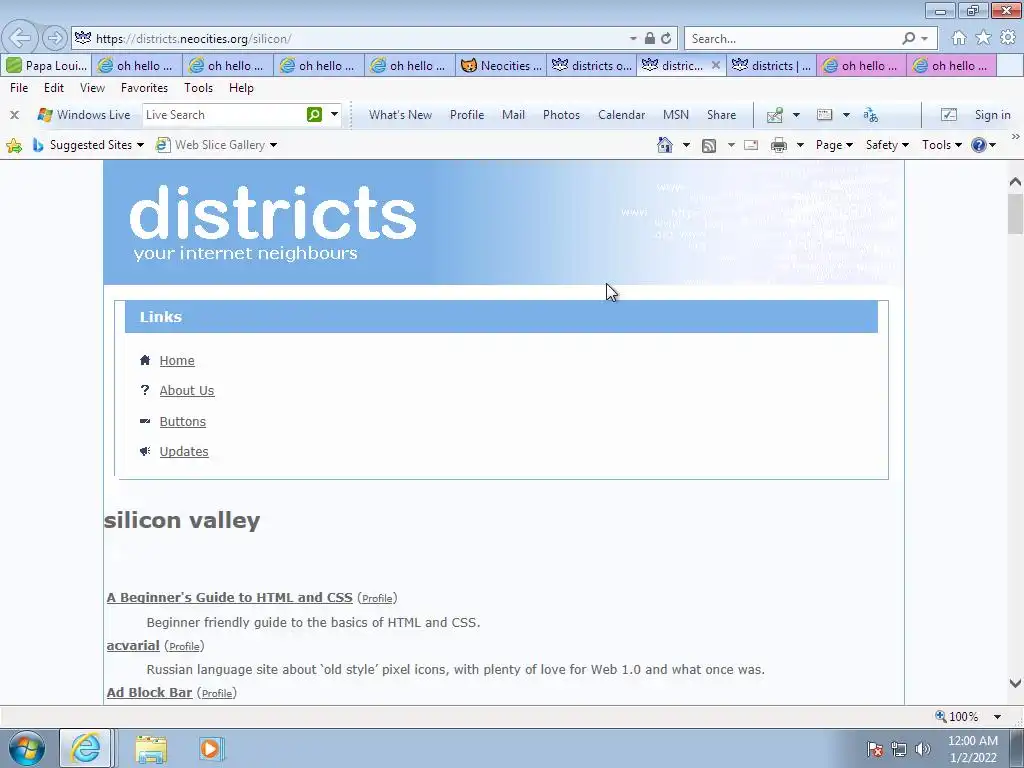The image size is (1024, 768).
Task: Open the Safety menu dropdown
Action: pyautogui.click(x=887, y=145)
